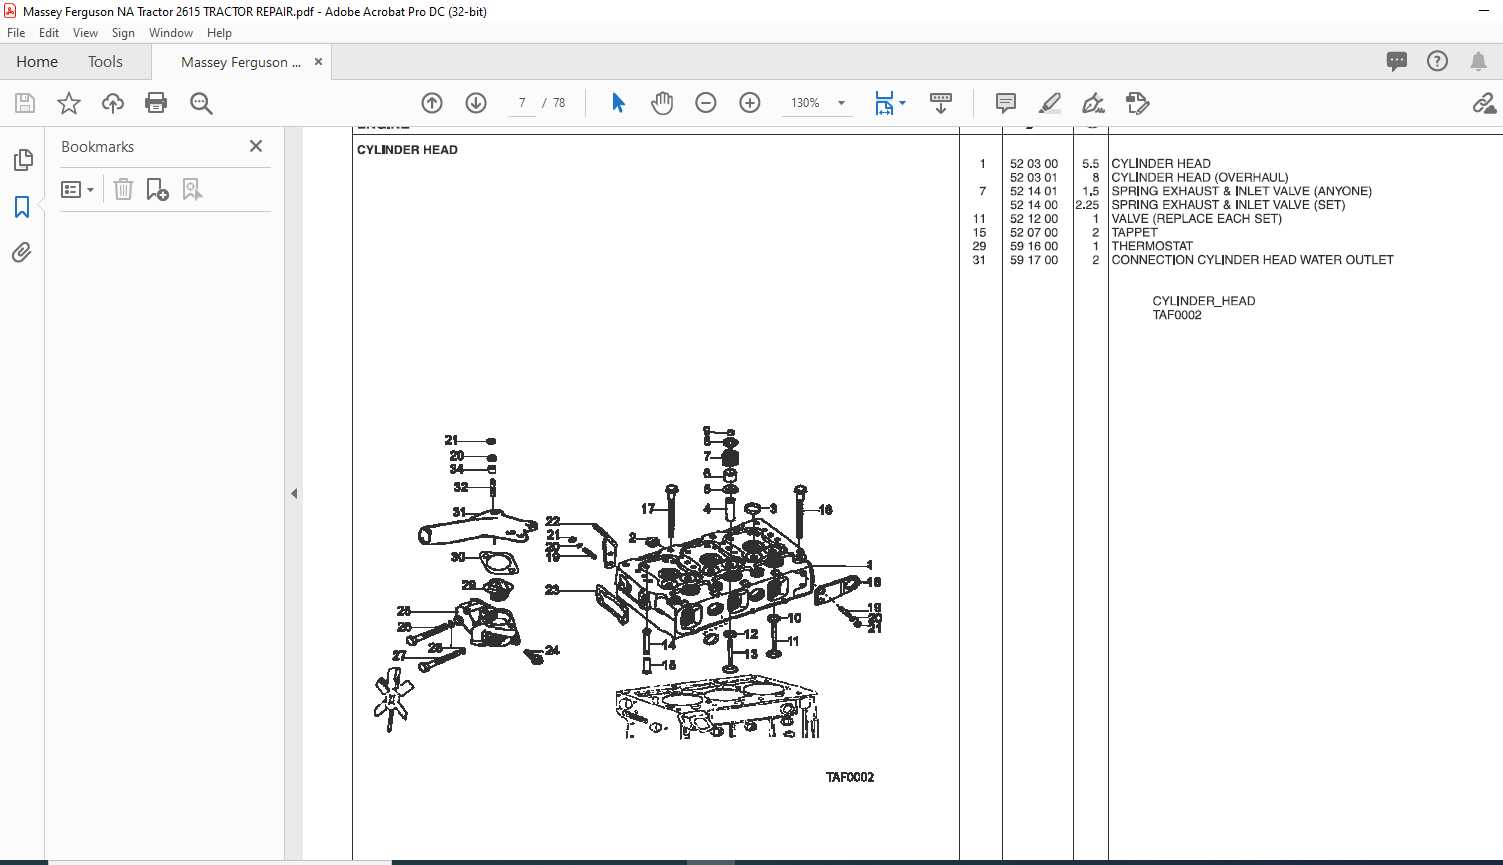Click the stamp tool icon
1503x865 pixels.
point(1137,103)
